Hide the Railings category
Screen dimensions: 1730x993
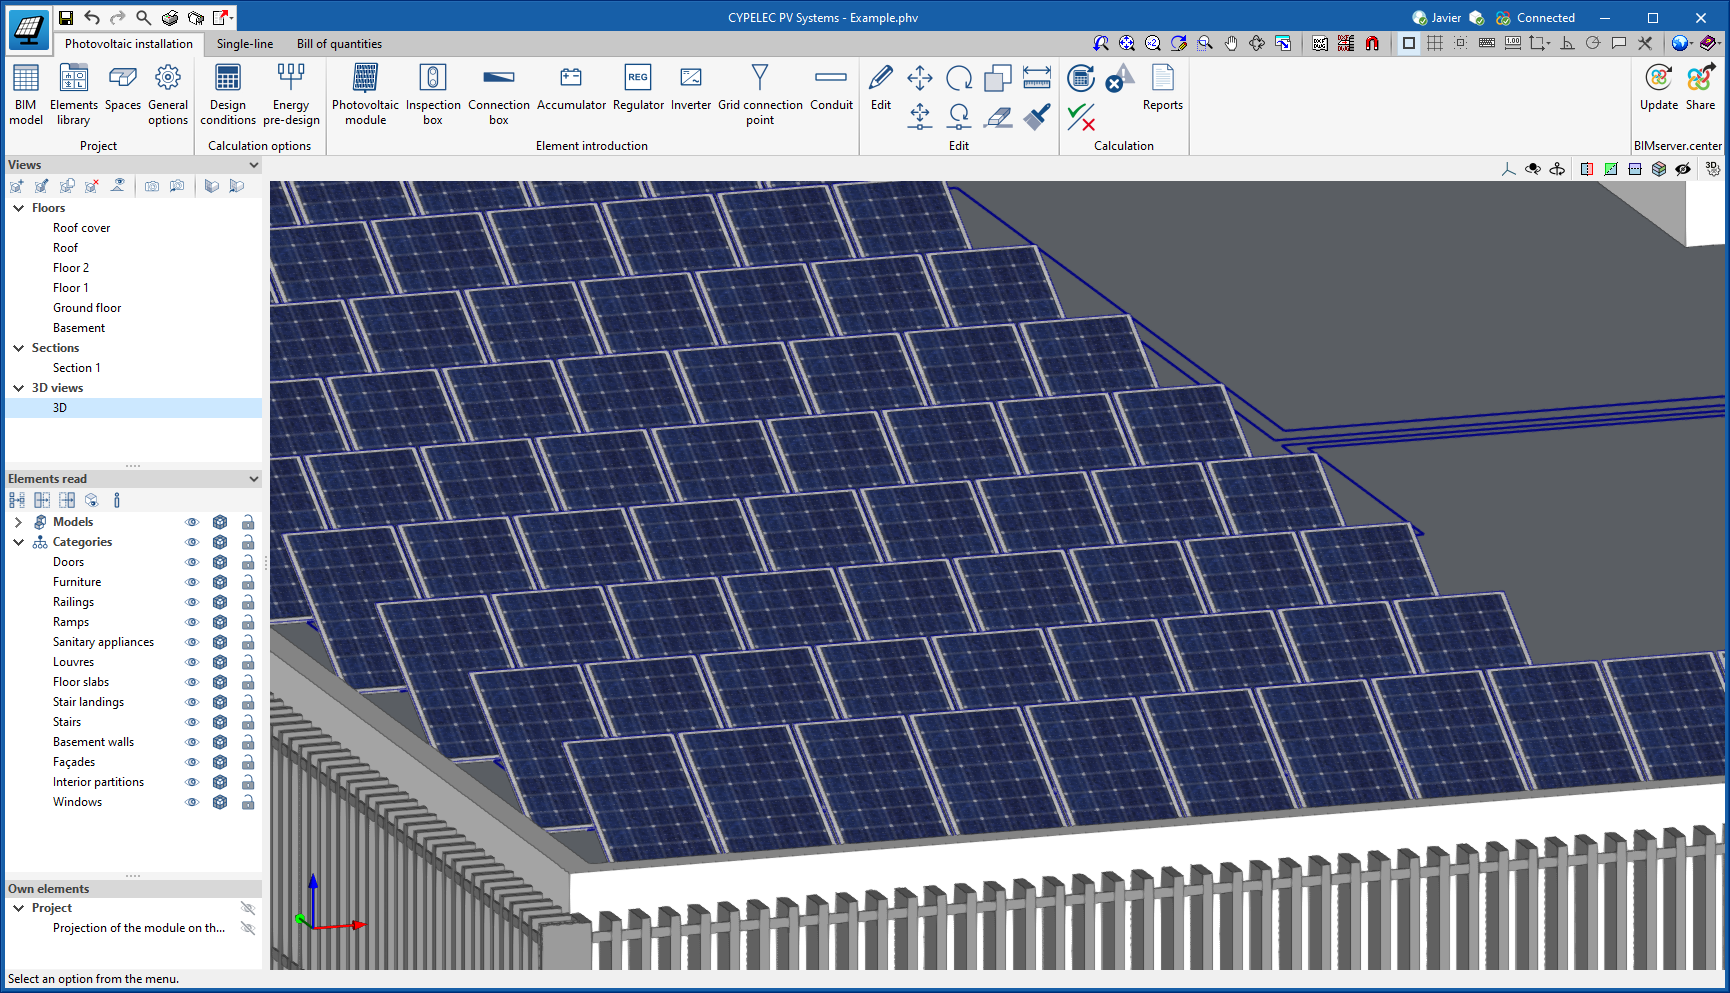coord(192,601)
